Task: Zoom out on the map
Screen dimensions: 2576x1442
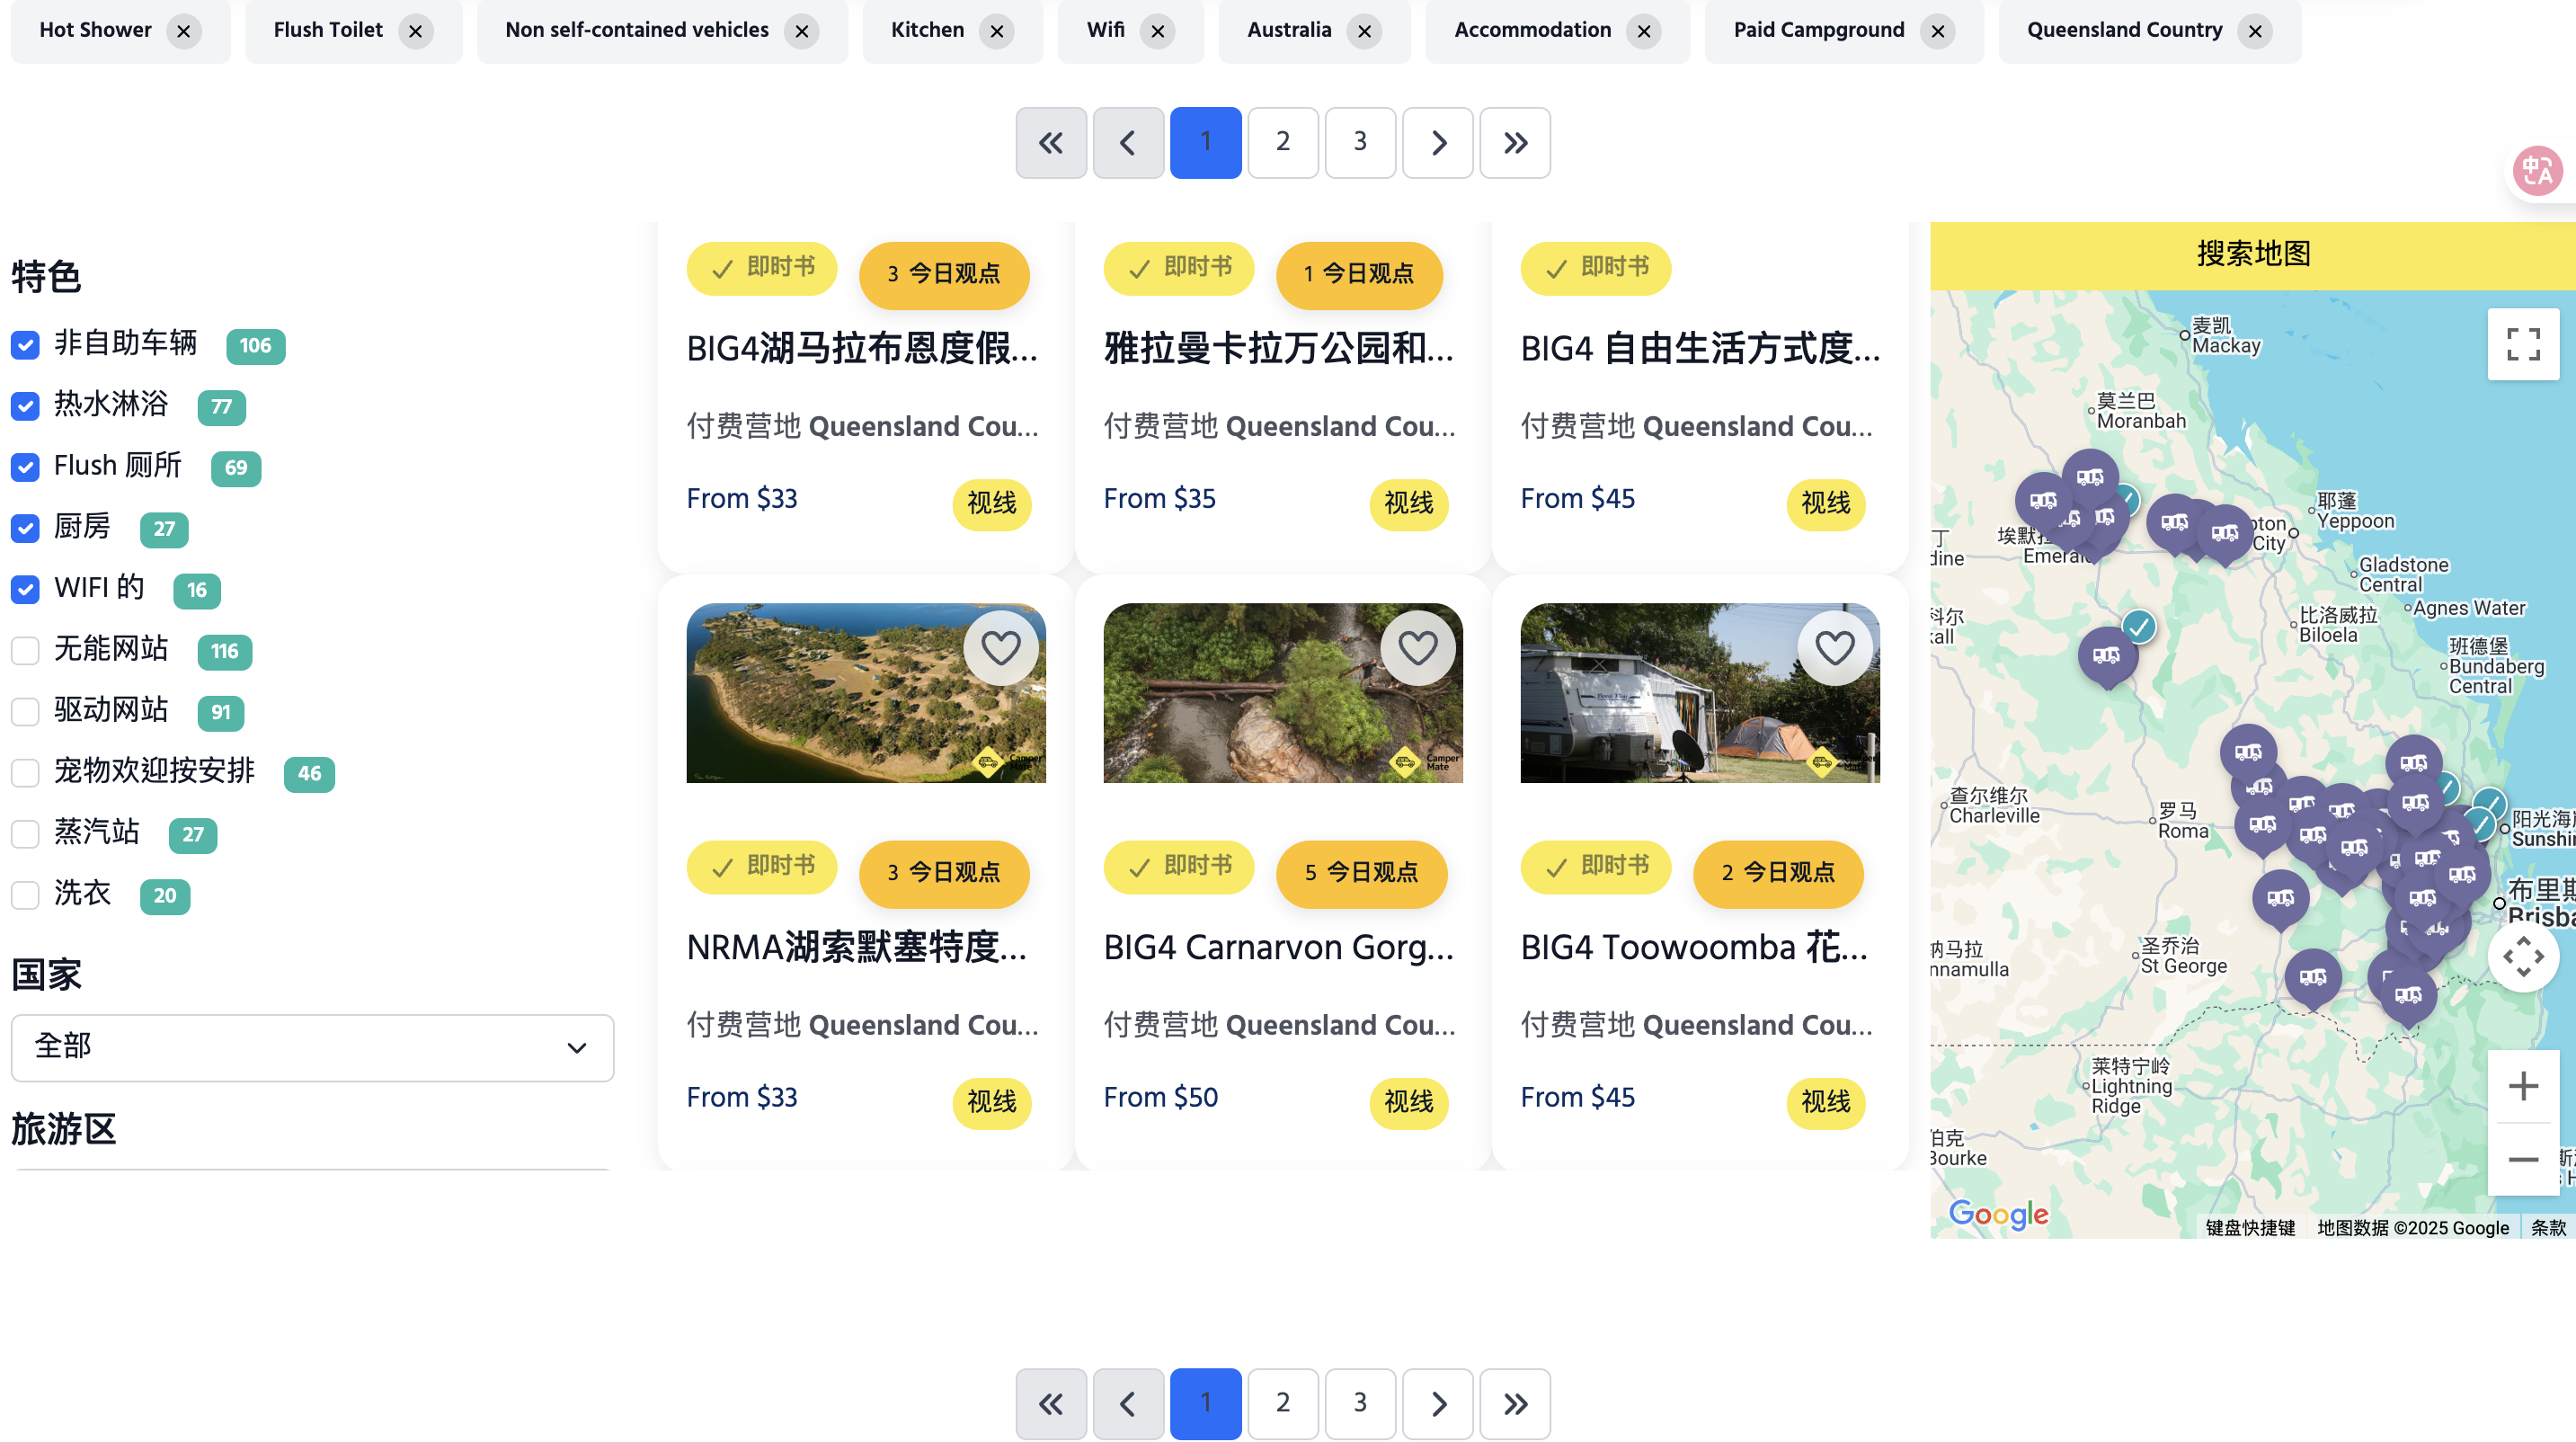Action: [2523, 1159]
